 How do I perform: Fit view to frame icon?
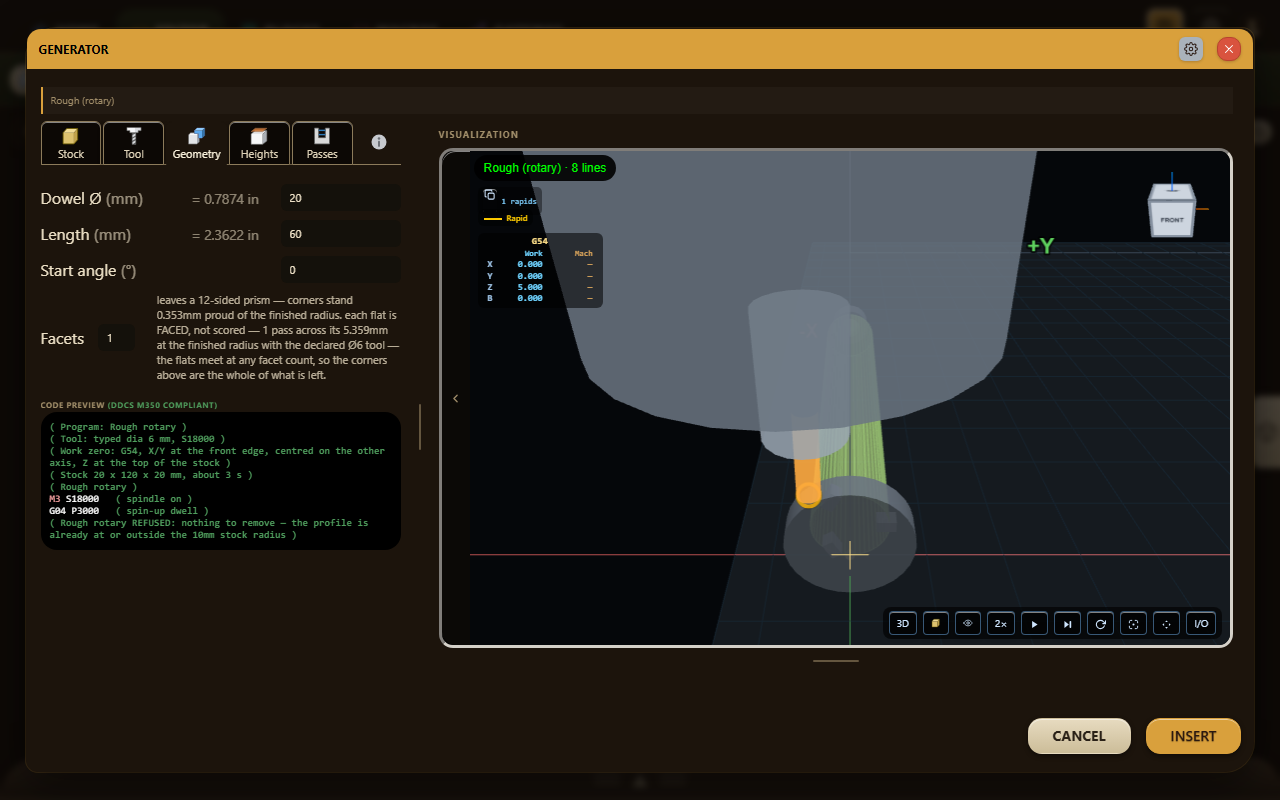point(1134,623)
